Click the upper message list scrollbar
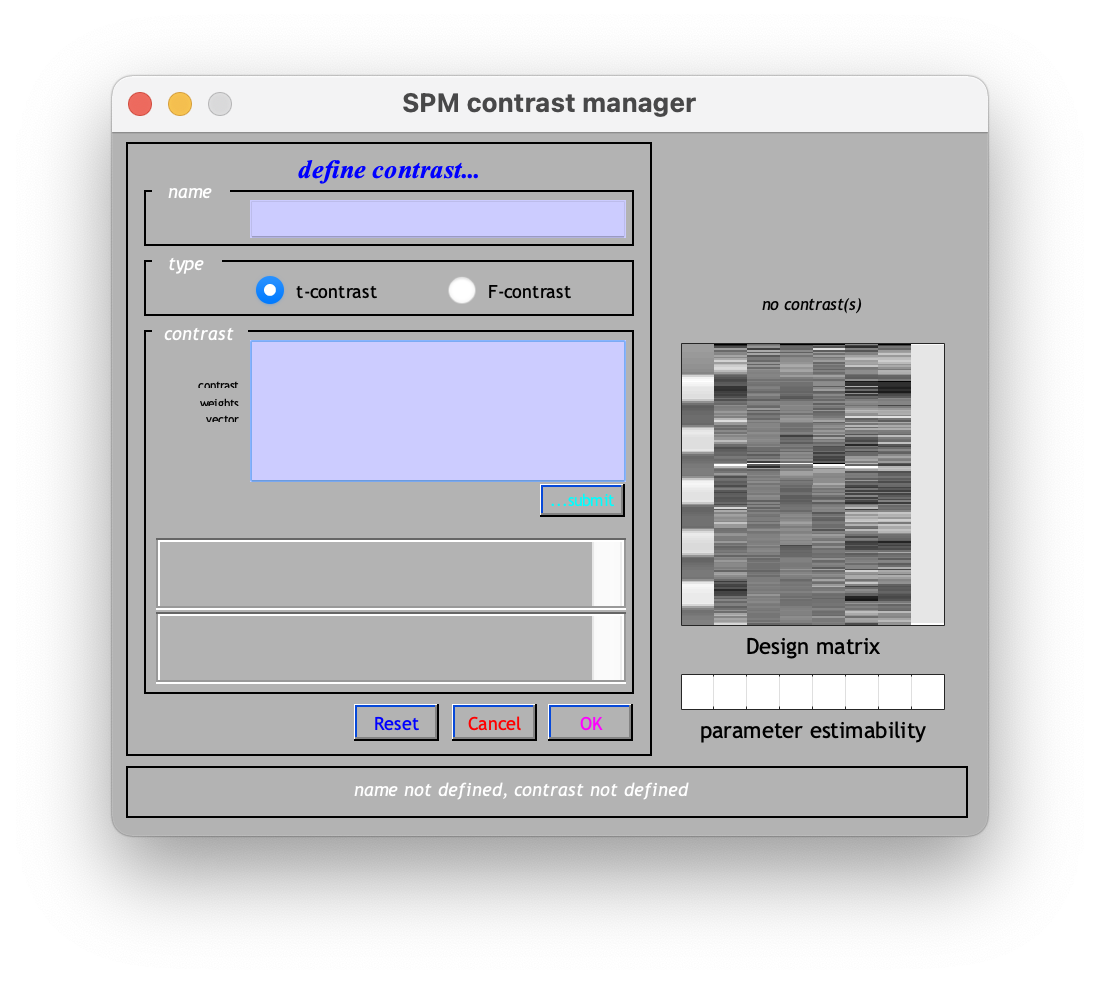1100x984 pixels. 608,573
